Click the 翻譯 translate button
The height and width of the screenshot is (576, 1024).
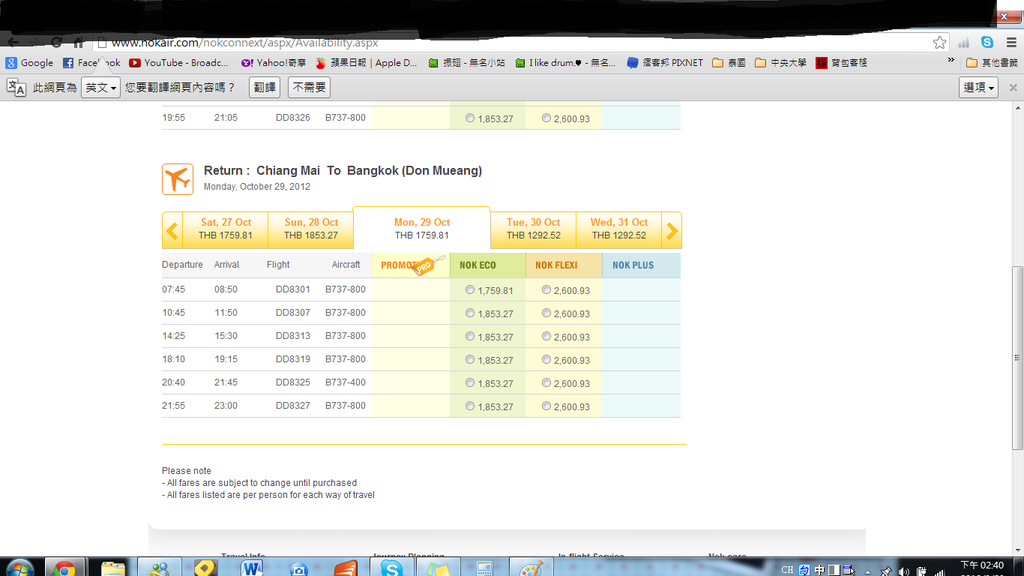pyautogui.click(x=264, y=88)
